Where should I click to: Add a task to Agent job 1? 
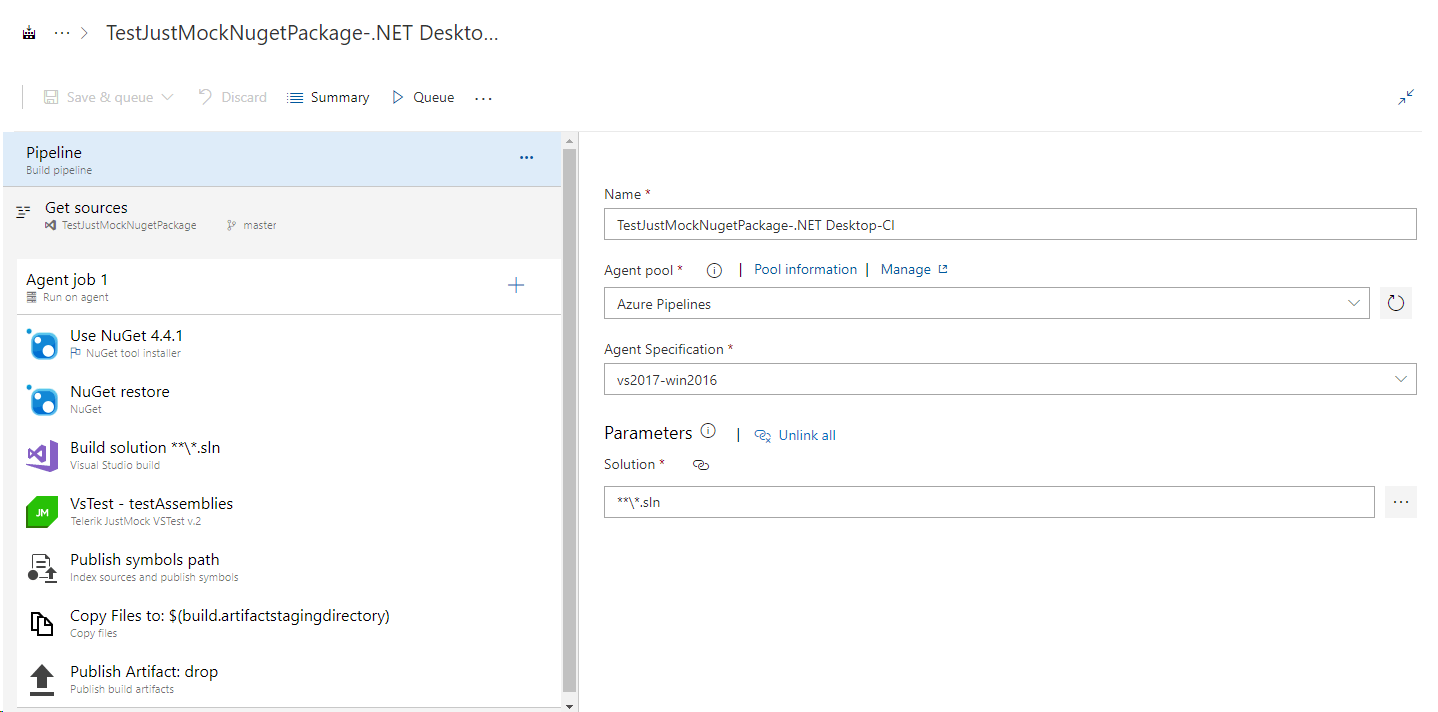click(516, 285)
